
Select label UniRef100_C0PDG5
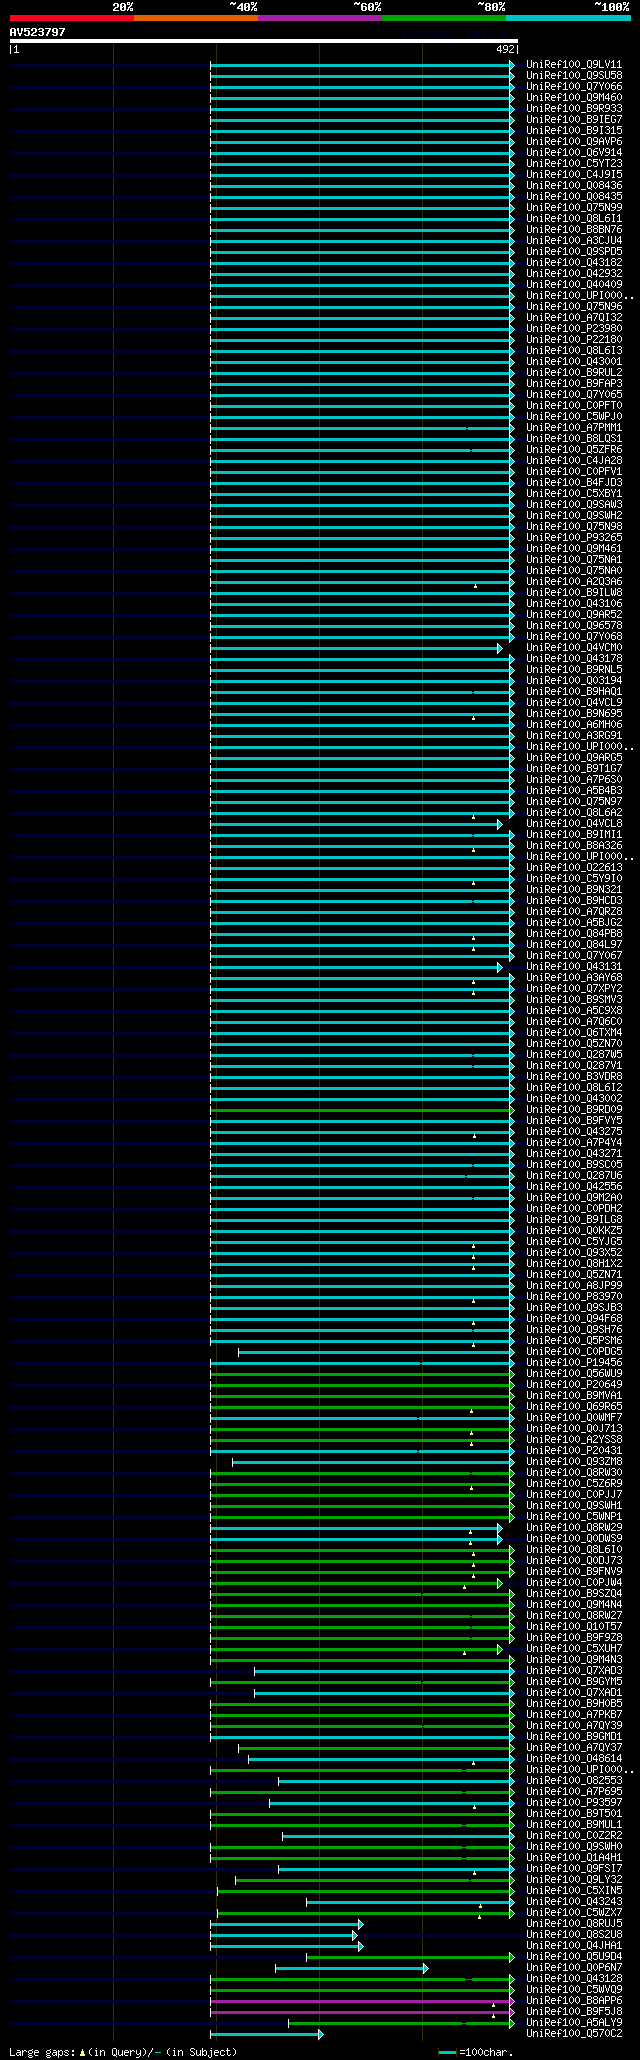(x=574, y=1352)
